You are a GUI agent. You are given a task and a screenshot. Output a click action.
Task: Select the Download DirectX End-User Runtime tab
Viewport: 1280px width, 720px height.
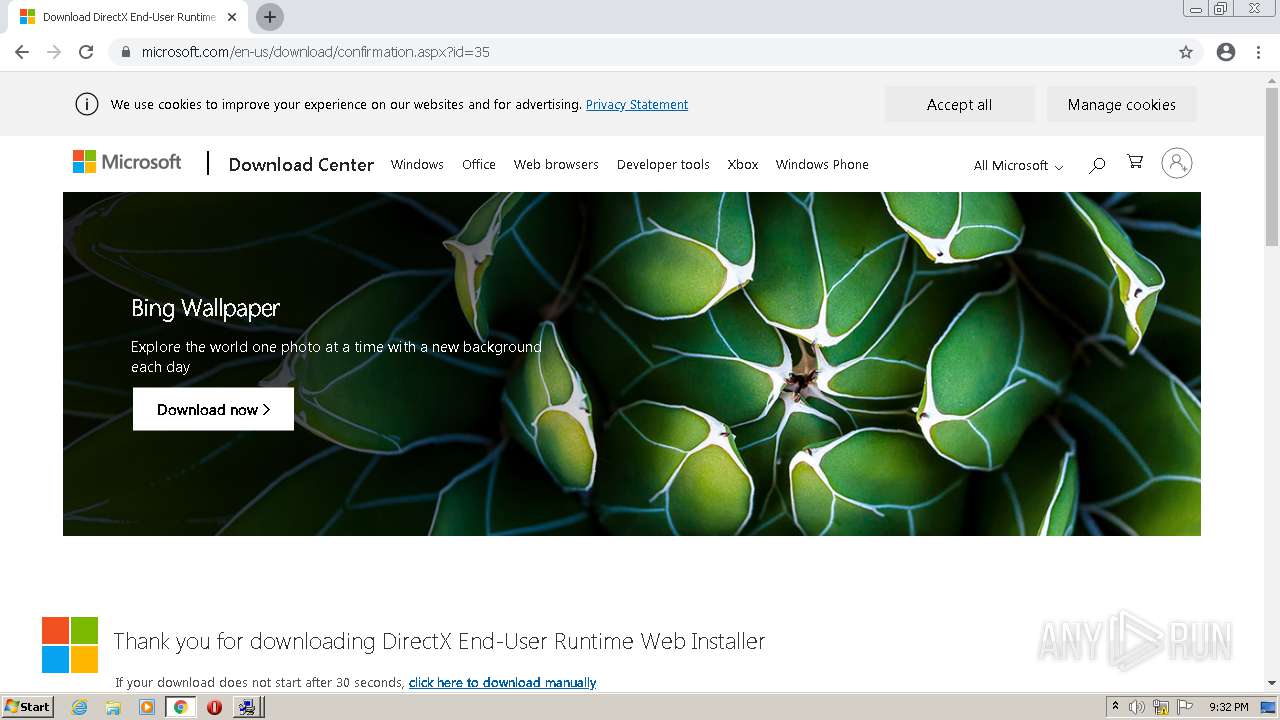coord(128,17)
